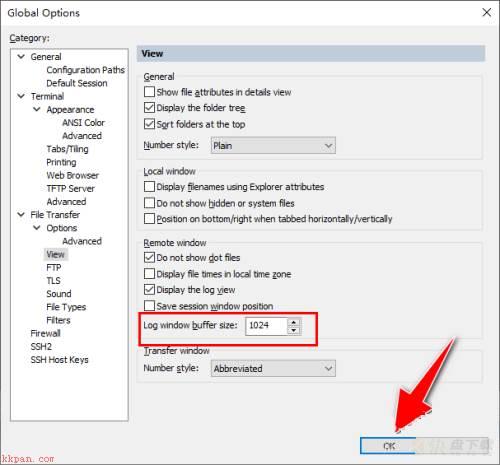Close the Global Options dialog
The image size is (500, 465).
tap(486, 13)
